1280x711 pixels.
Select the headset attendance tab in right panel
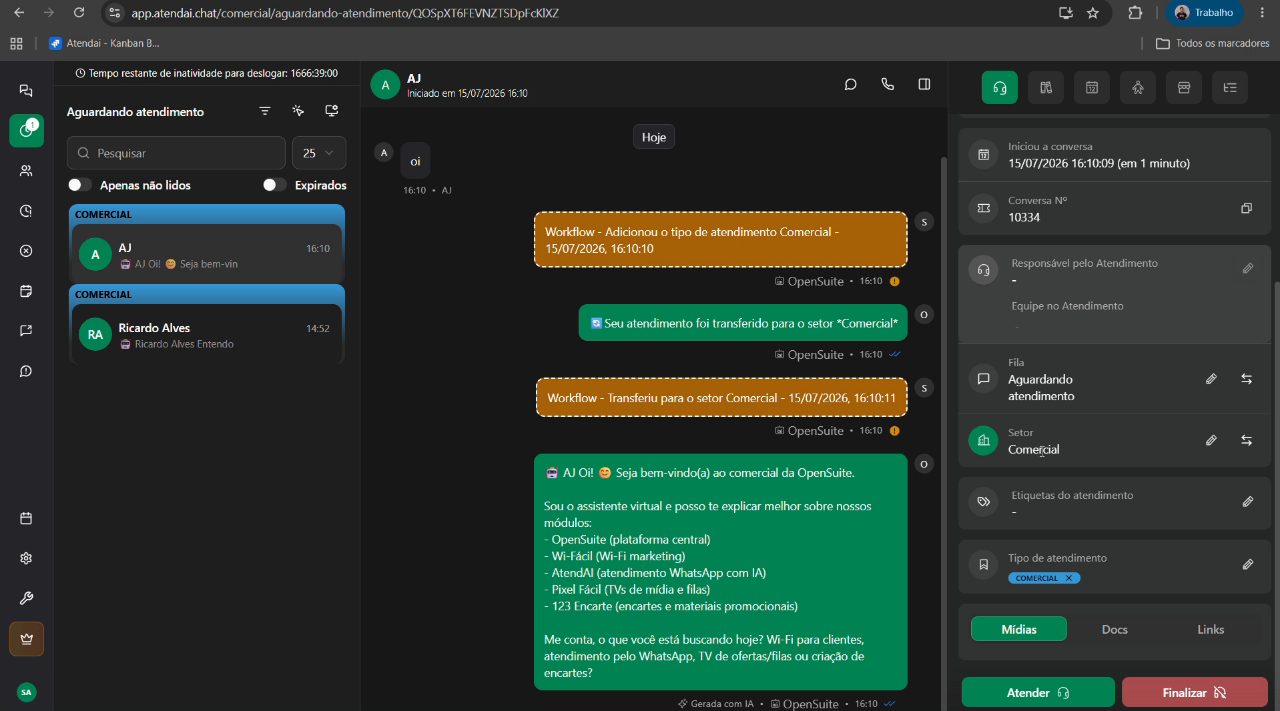1000,87
